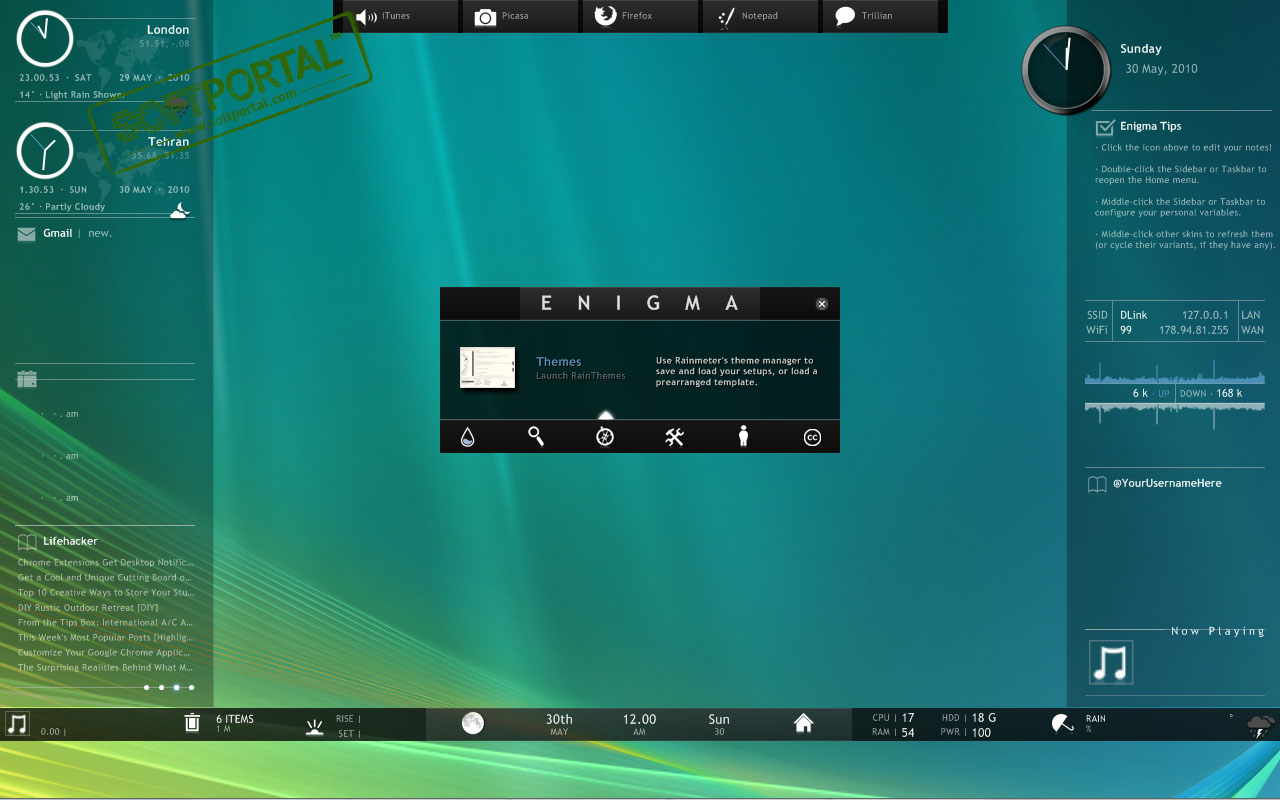Open the Themes preview thumbnail
This screenshot has height=800, width=1280.
tap(487, 368)
